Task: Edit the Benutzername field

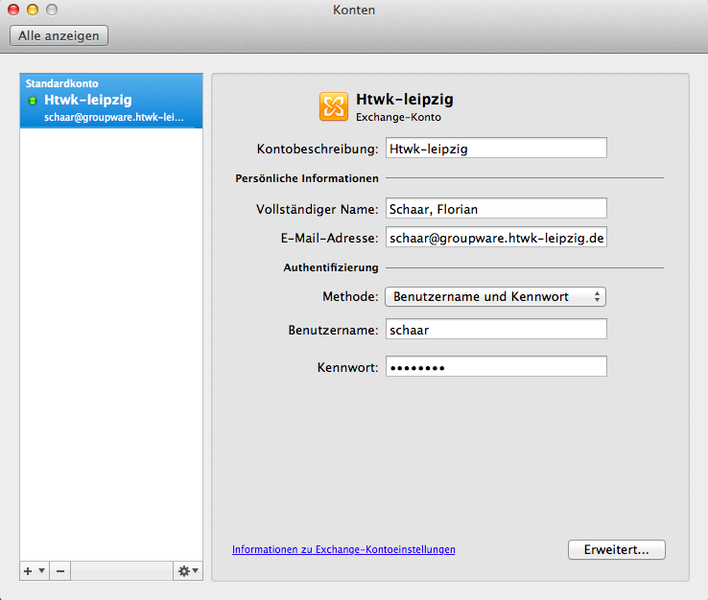Action: (x=496, y=329)
